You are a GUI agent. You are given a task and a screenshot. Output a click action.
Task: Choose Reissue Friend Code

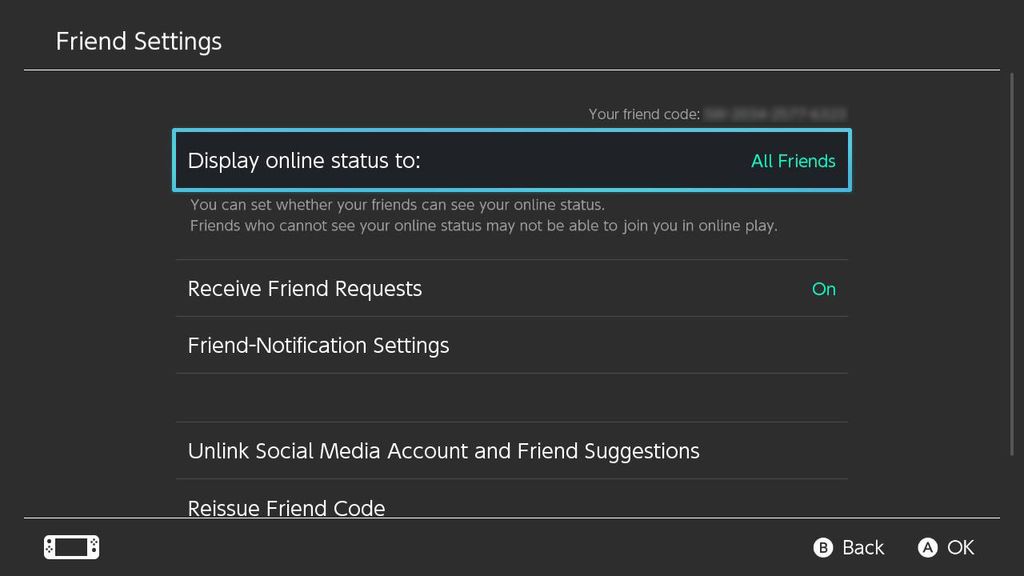click(x=286, y=507)
